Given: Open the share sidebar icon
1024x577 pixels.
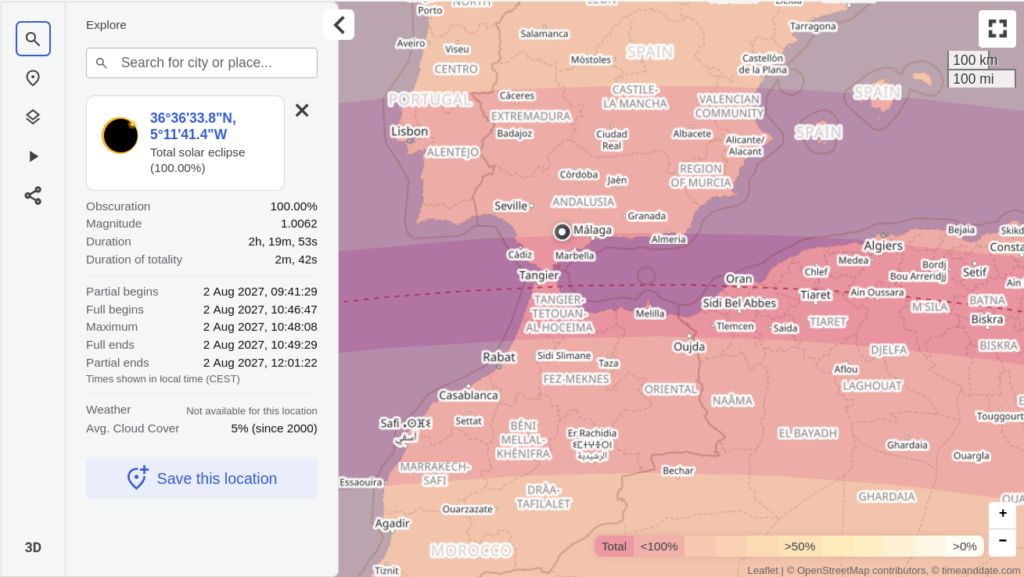Looking at the screenshot, I should tap(33, 196).
